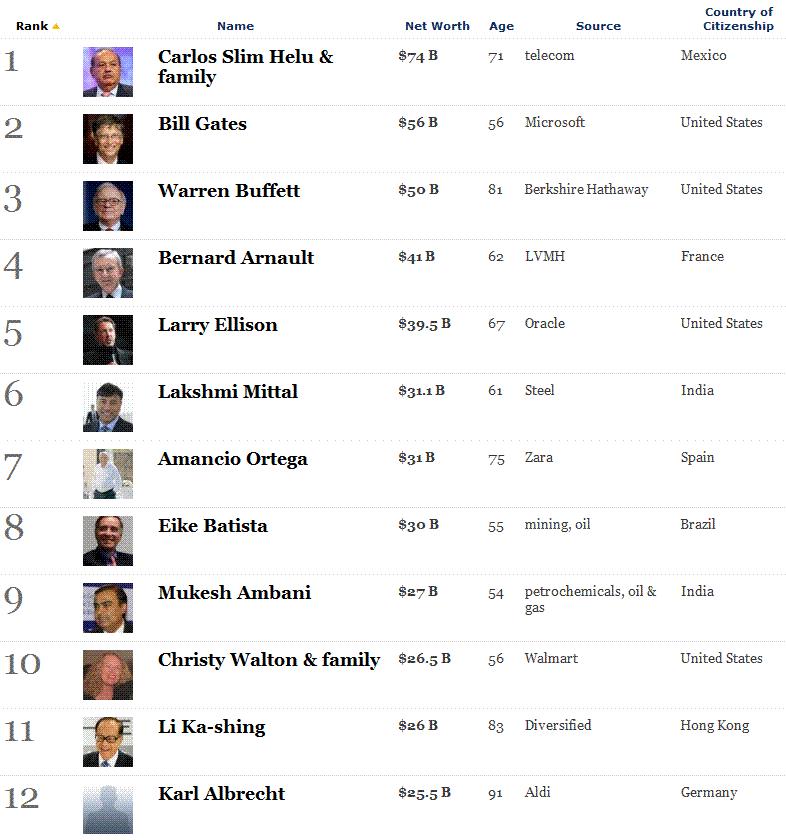The height and width of the screenshot is (840, 786).
Task: Open Lakshmi Mittal profile link
Action: [x=228, y=392]
